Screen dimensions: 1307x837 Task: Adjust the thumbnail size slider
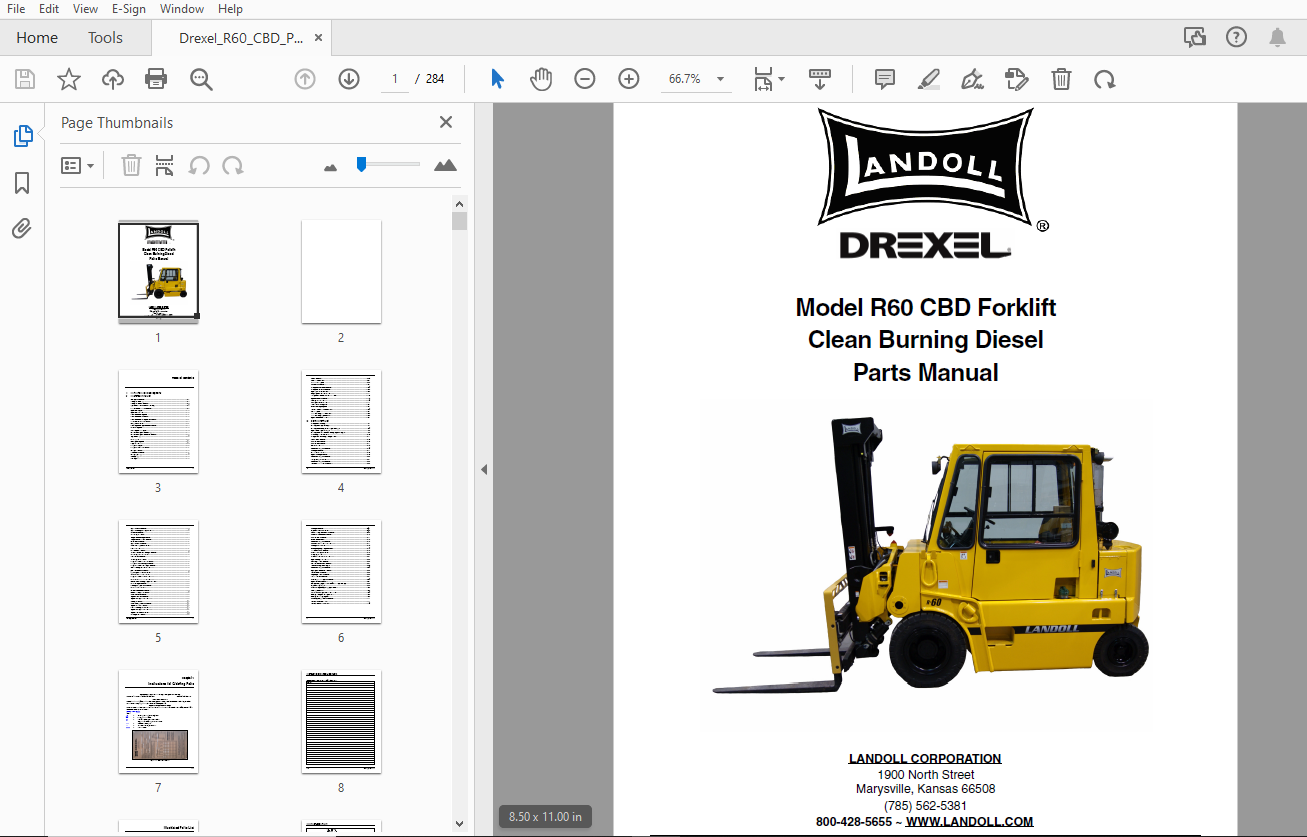362,164
